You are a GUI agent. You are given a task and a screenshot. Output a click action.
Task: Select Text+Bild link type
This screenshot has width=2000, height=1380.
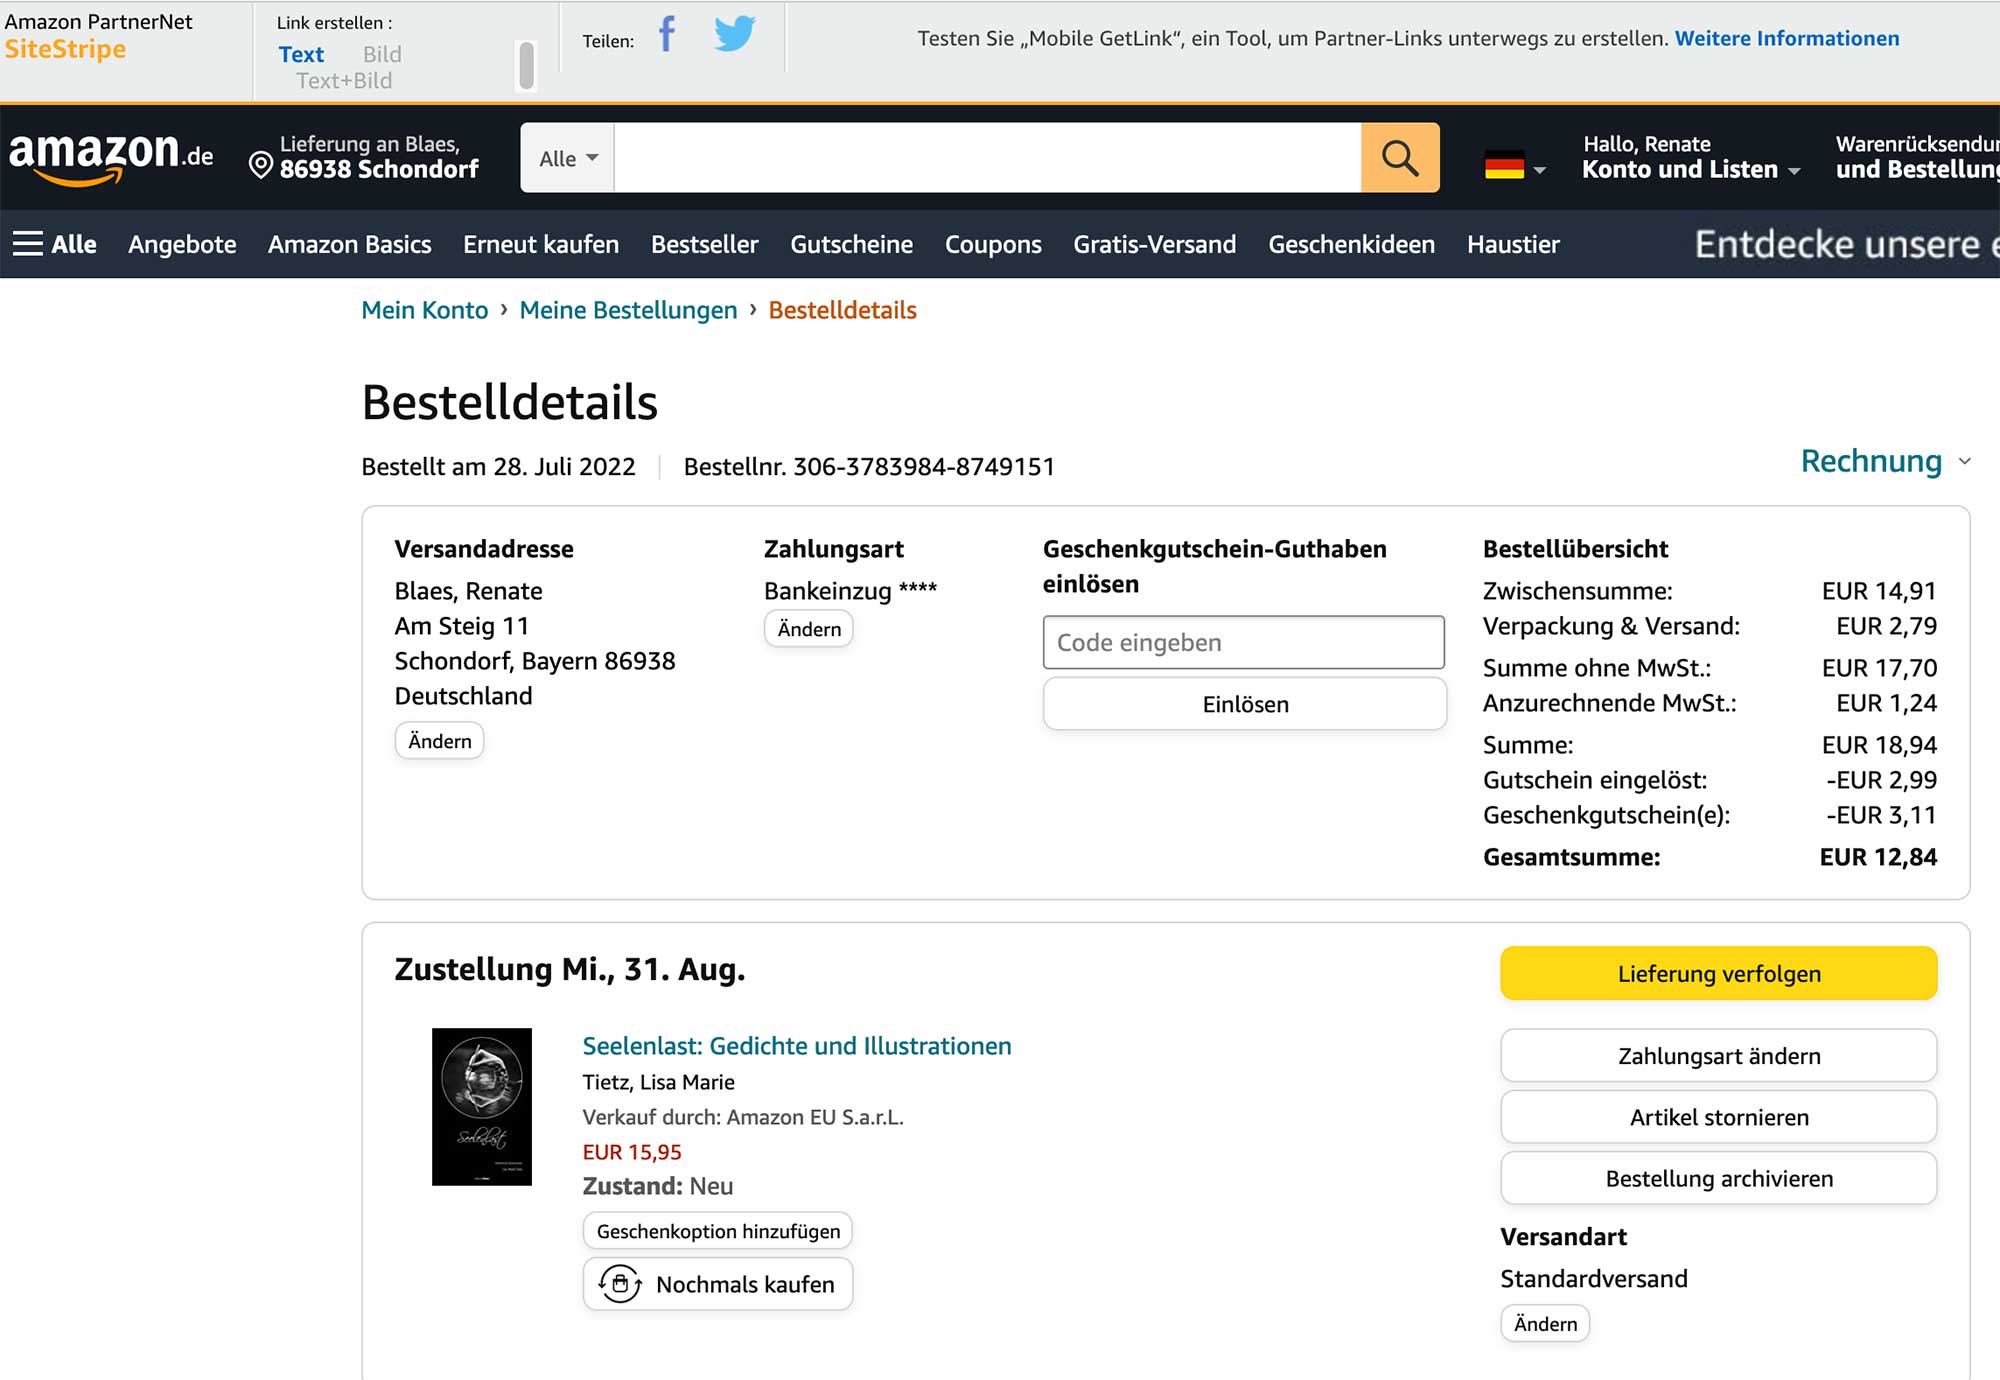[x=344, y=81]
